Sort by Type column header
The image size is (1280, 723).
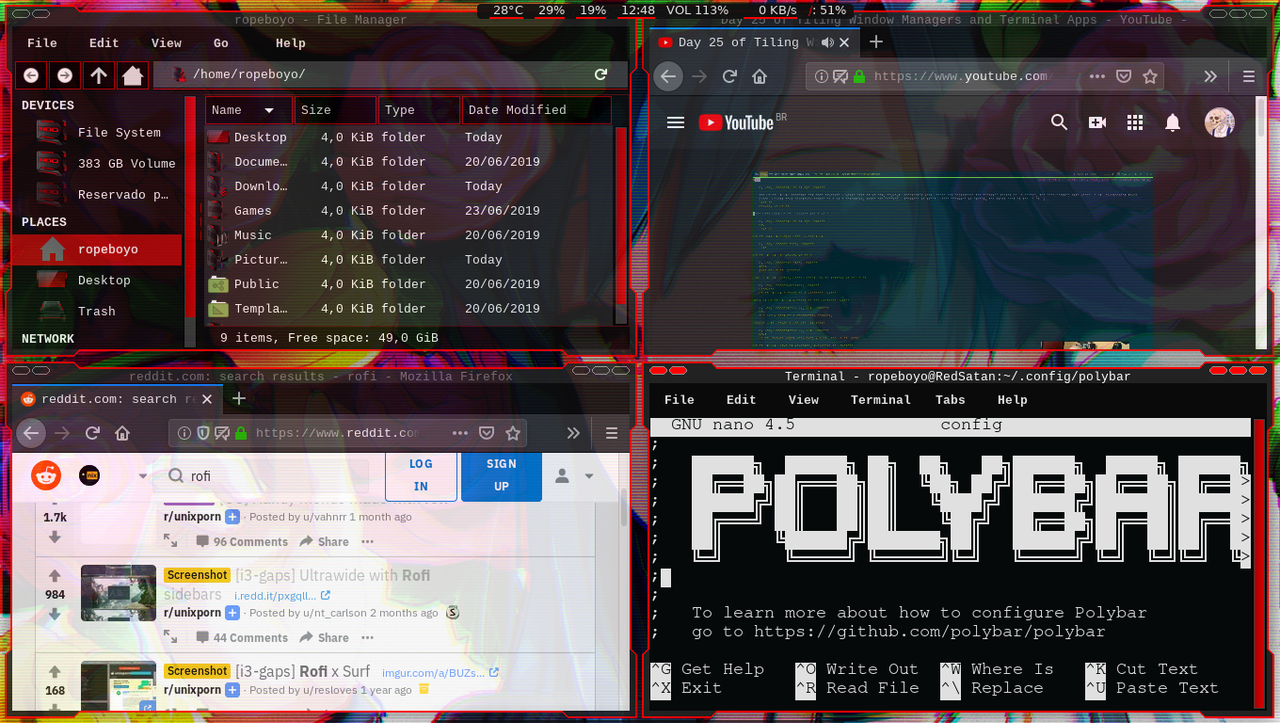(x=420, y=110)
